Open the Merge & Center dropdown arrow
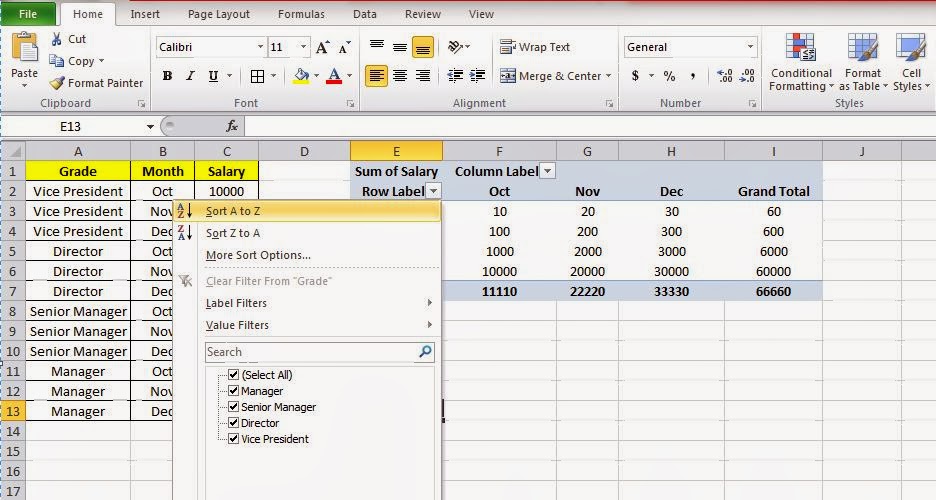This screenshot has width=936, height=500. tap(608, 76)
